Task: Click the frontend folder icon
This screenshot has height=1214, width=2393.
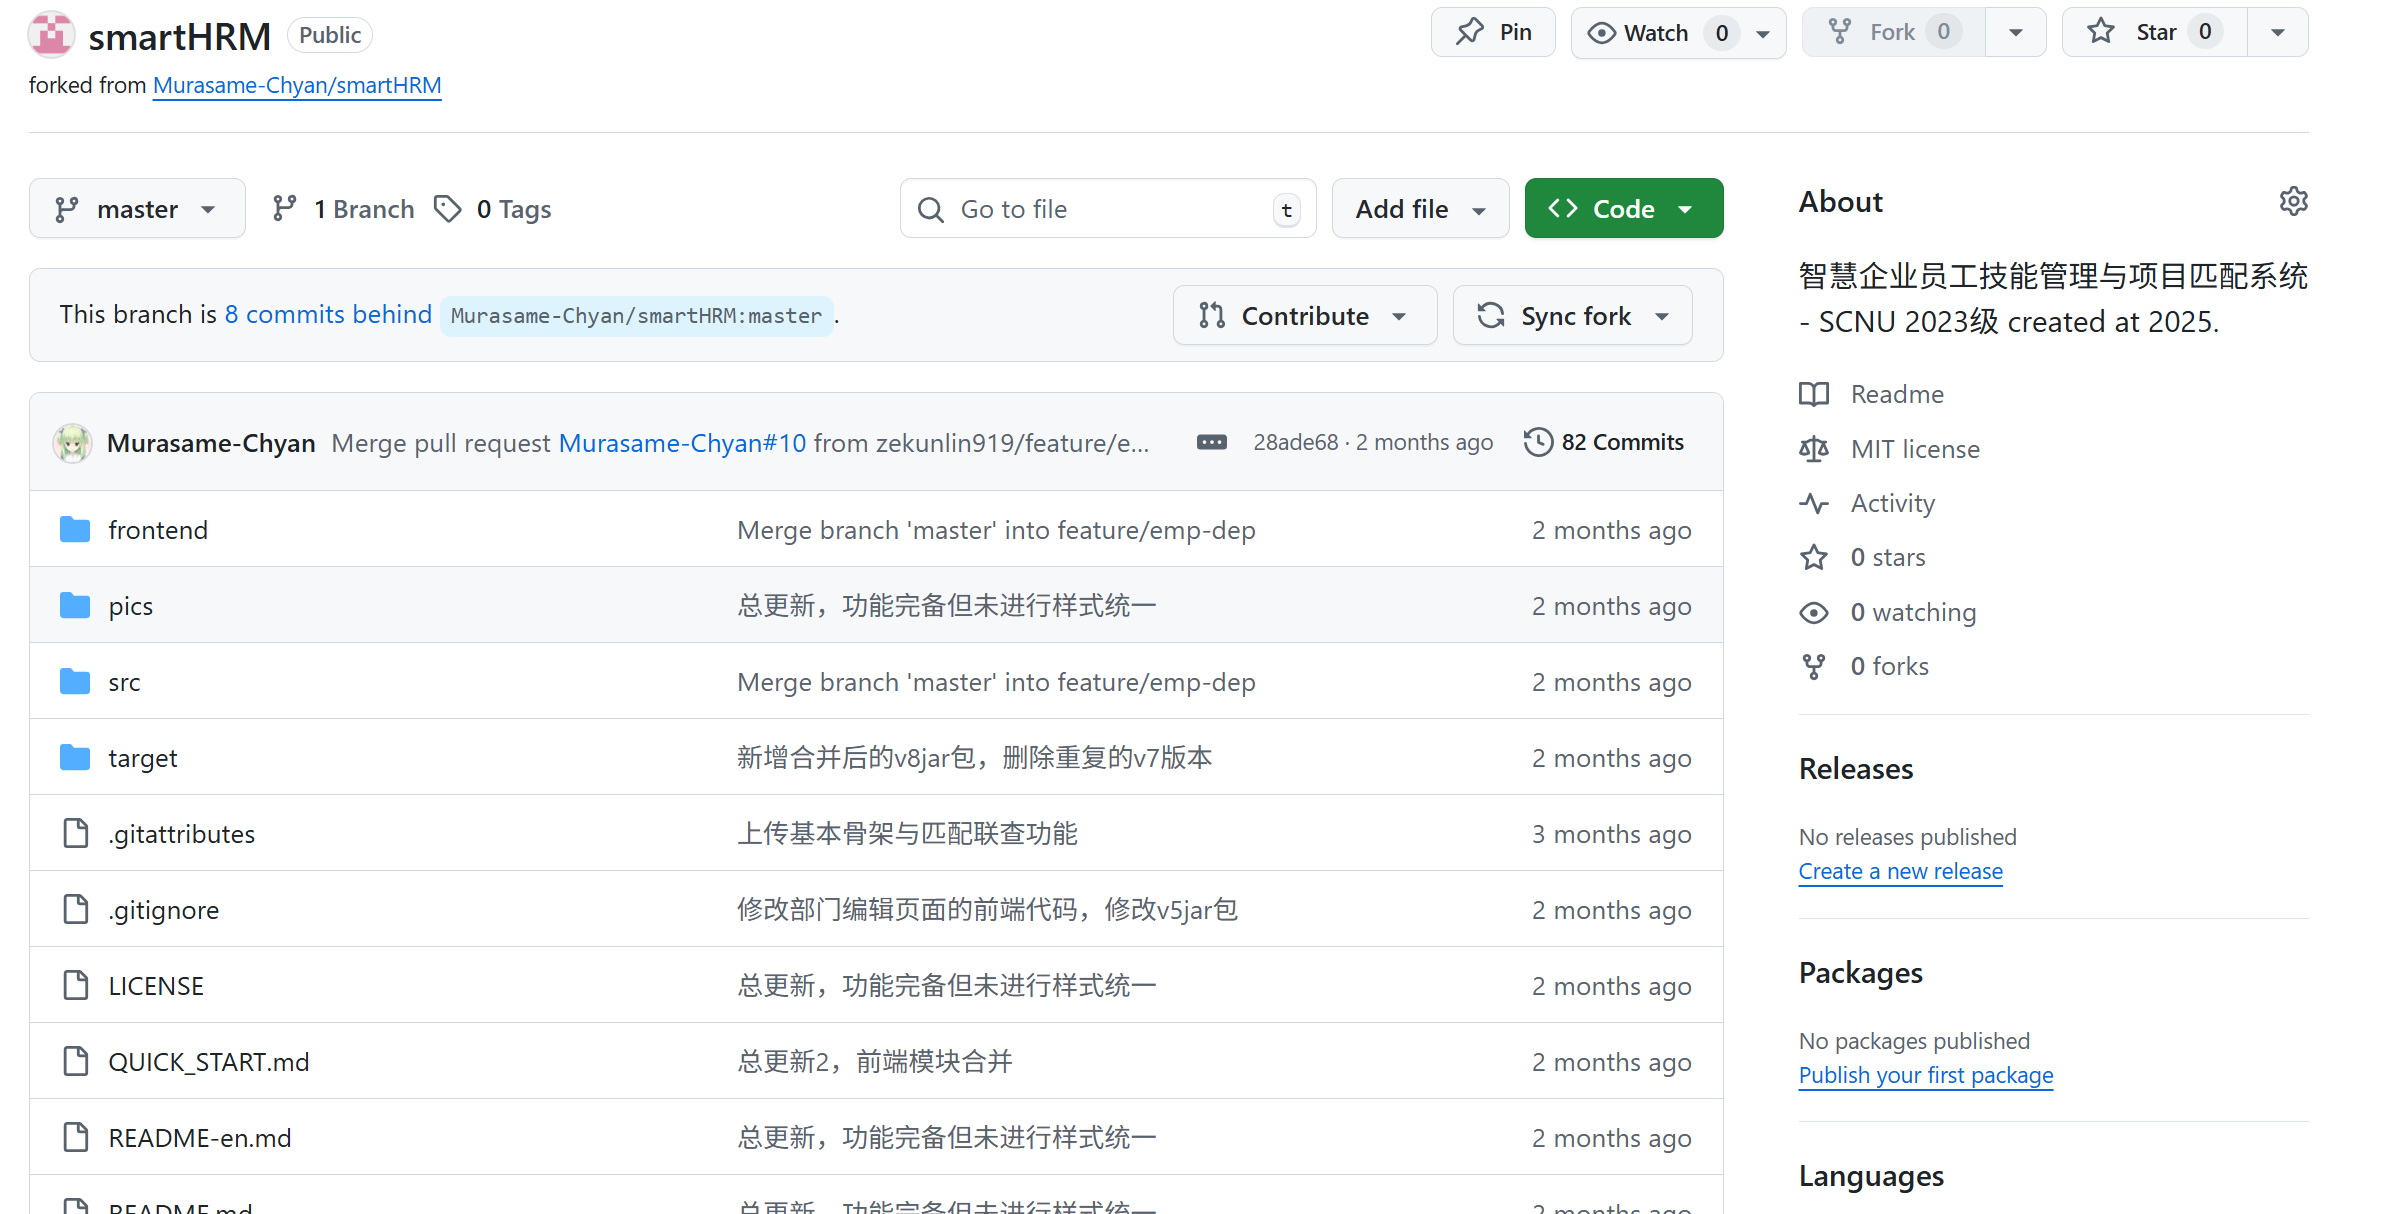Action: click(x=75, y=529)
